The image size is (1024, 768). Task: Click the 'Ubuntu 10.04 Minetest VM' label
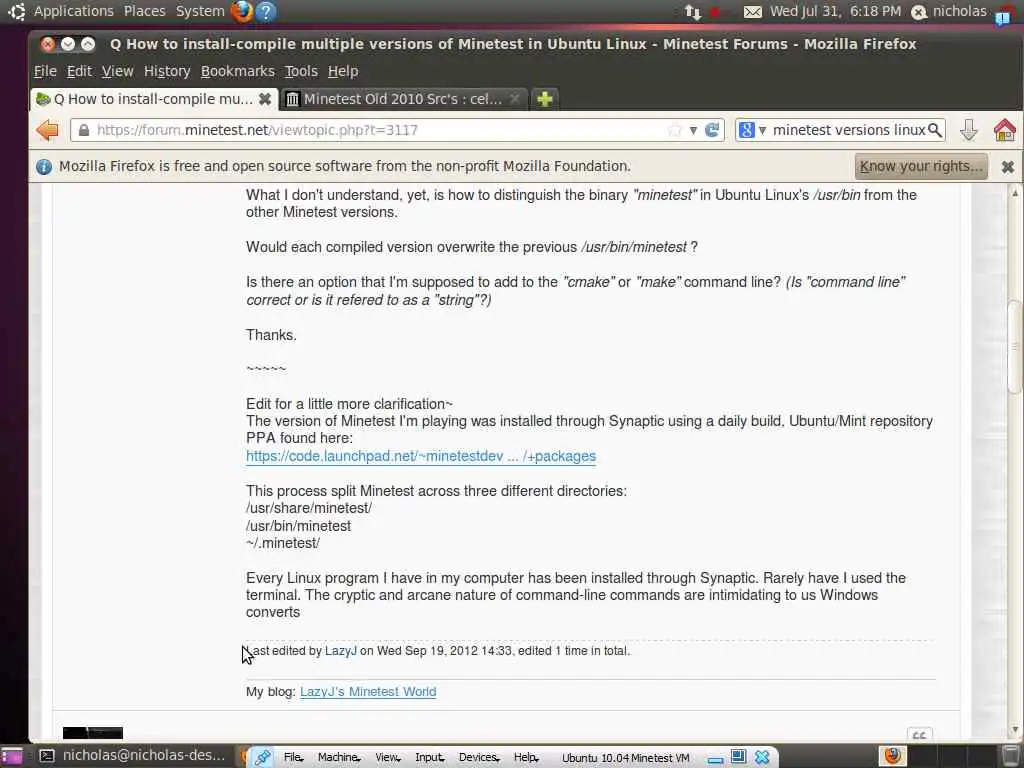click(626, 758)
